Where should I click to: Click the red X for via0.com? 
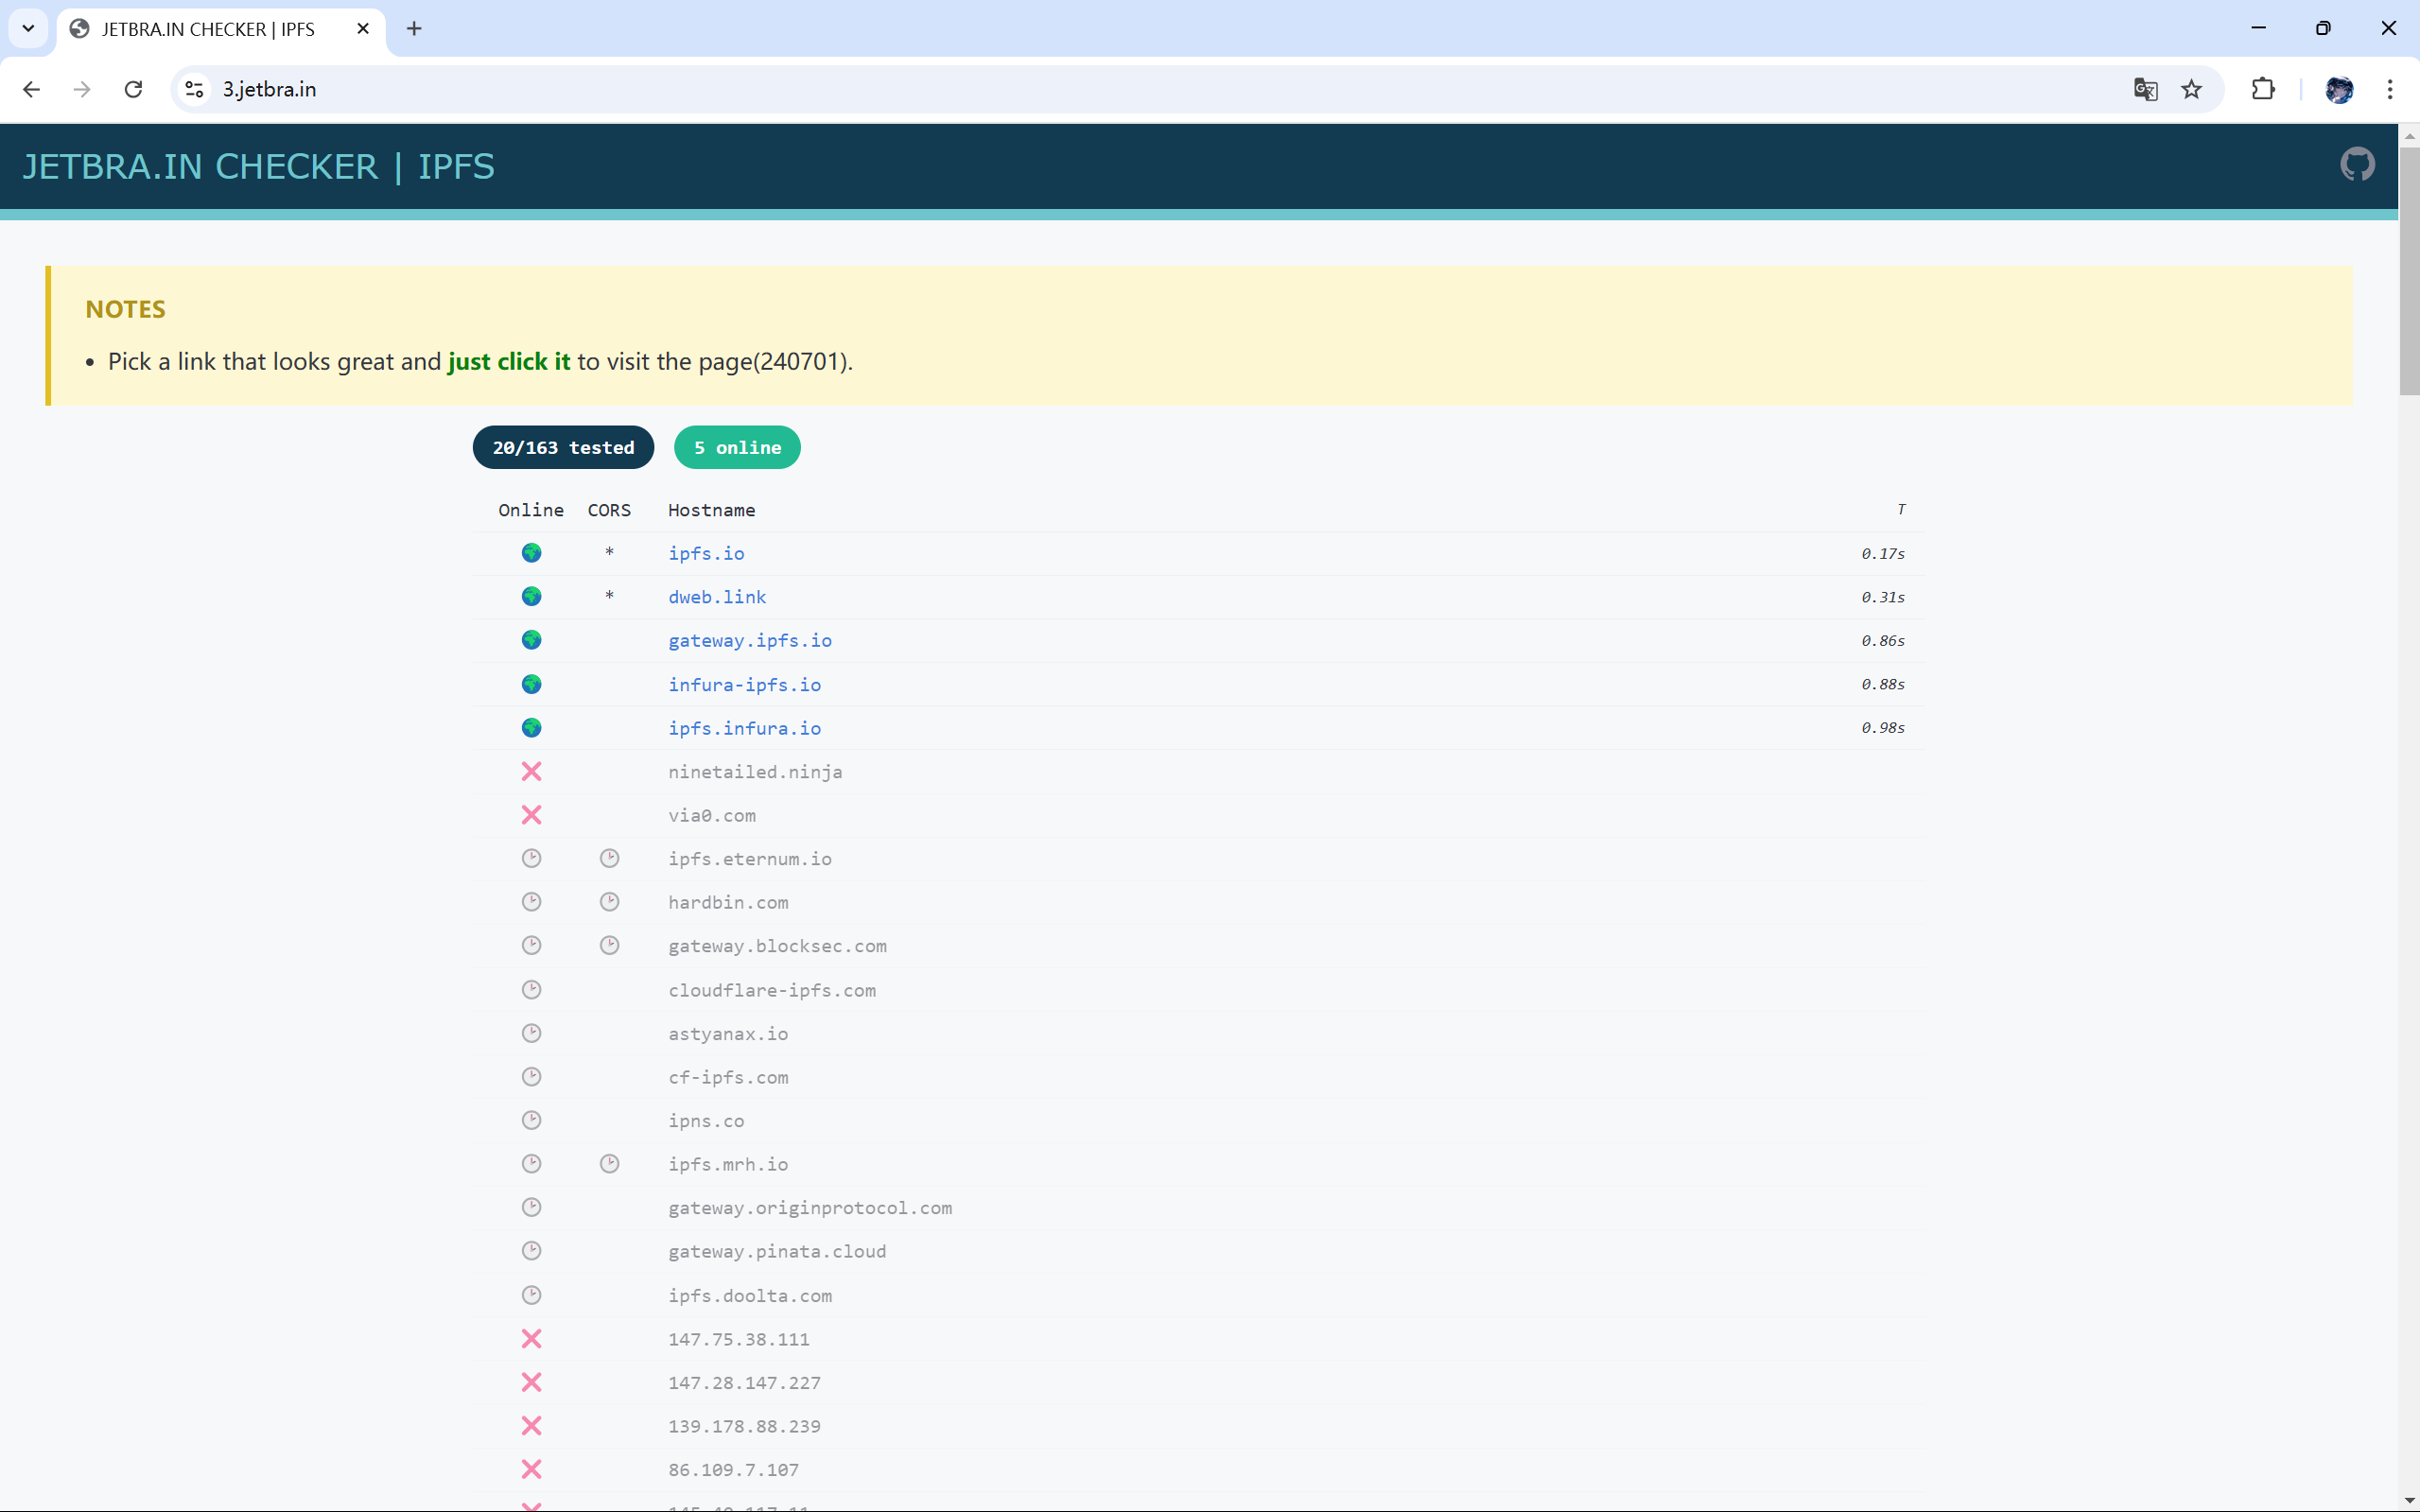[x=532, y=815]
